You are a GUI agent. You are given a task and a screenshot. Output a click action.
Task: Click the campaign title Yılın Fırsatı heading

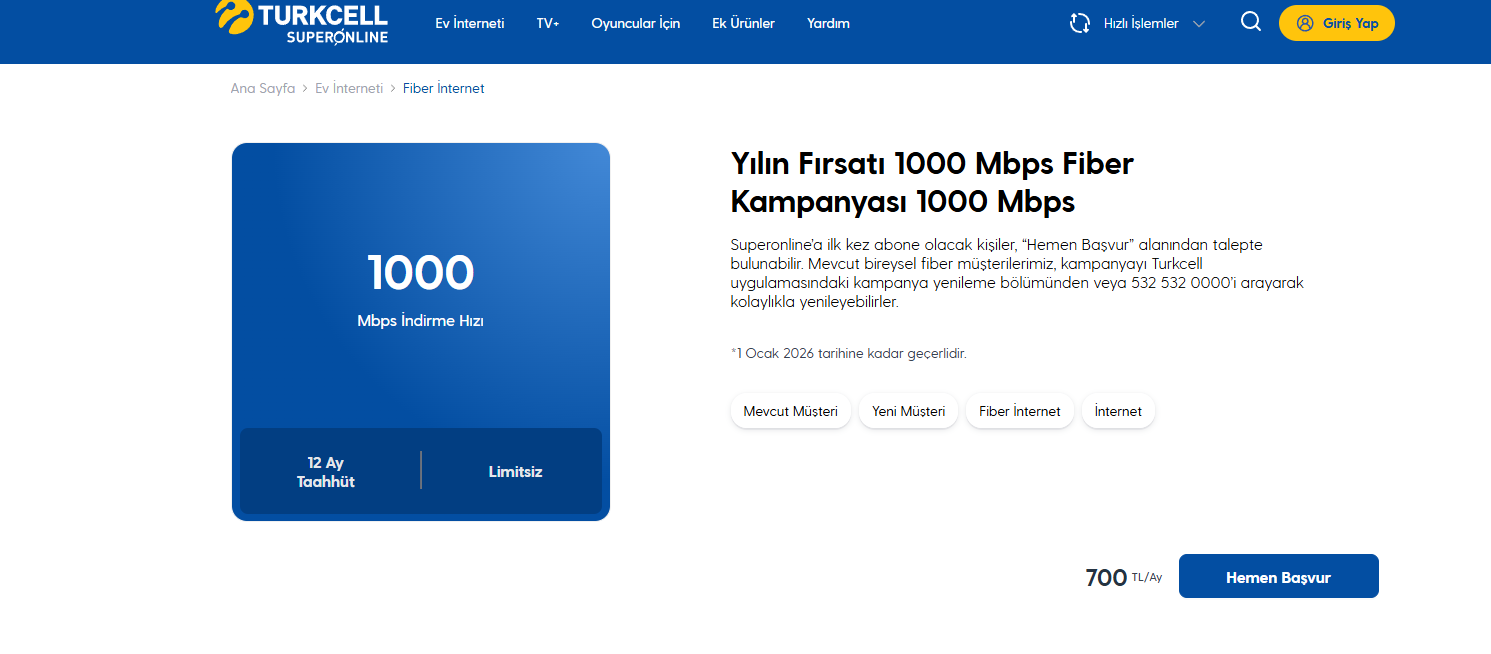932,182
